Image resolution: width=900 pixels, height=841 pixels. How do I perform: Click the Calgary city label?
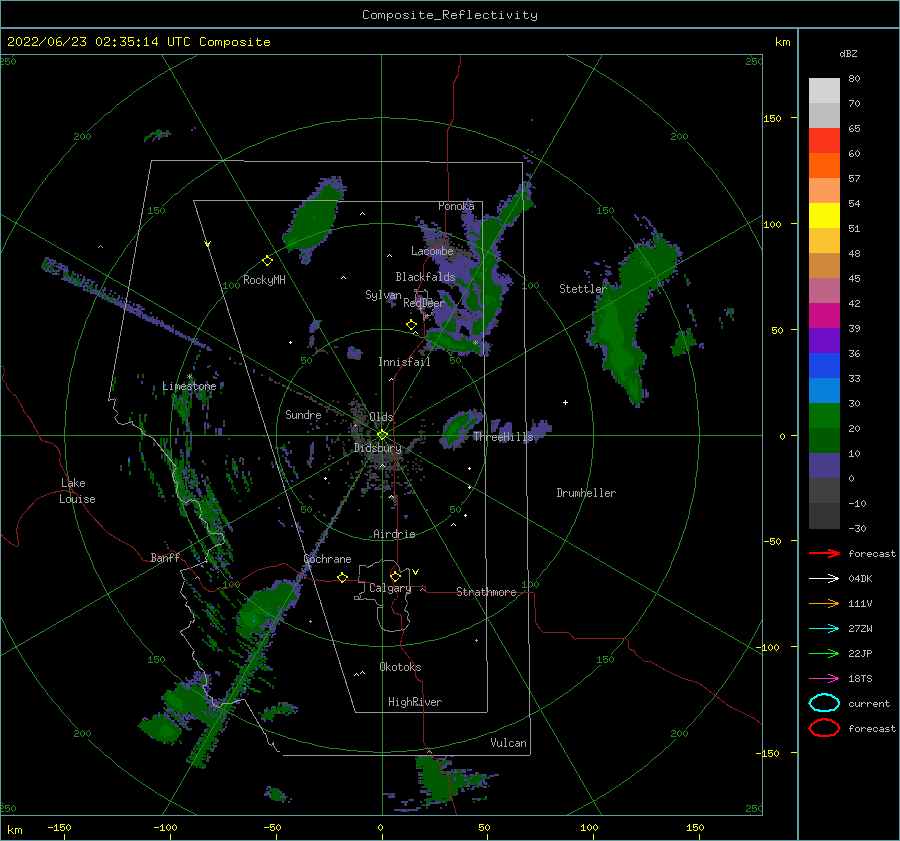coord(390,588)
